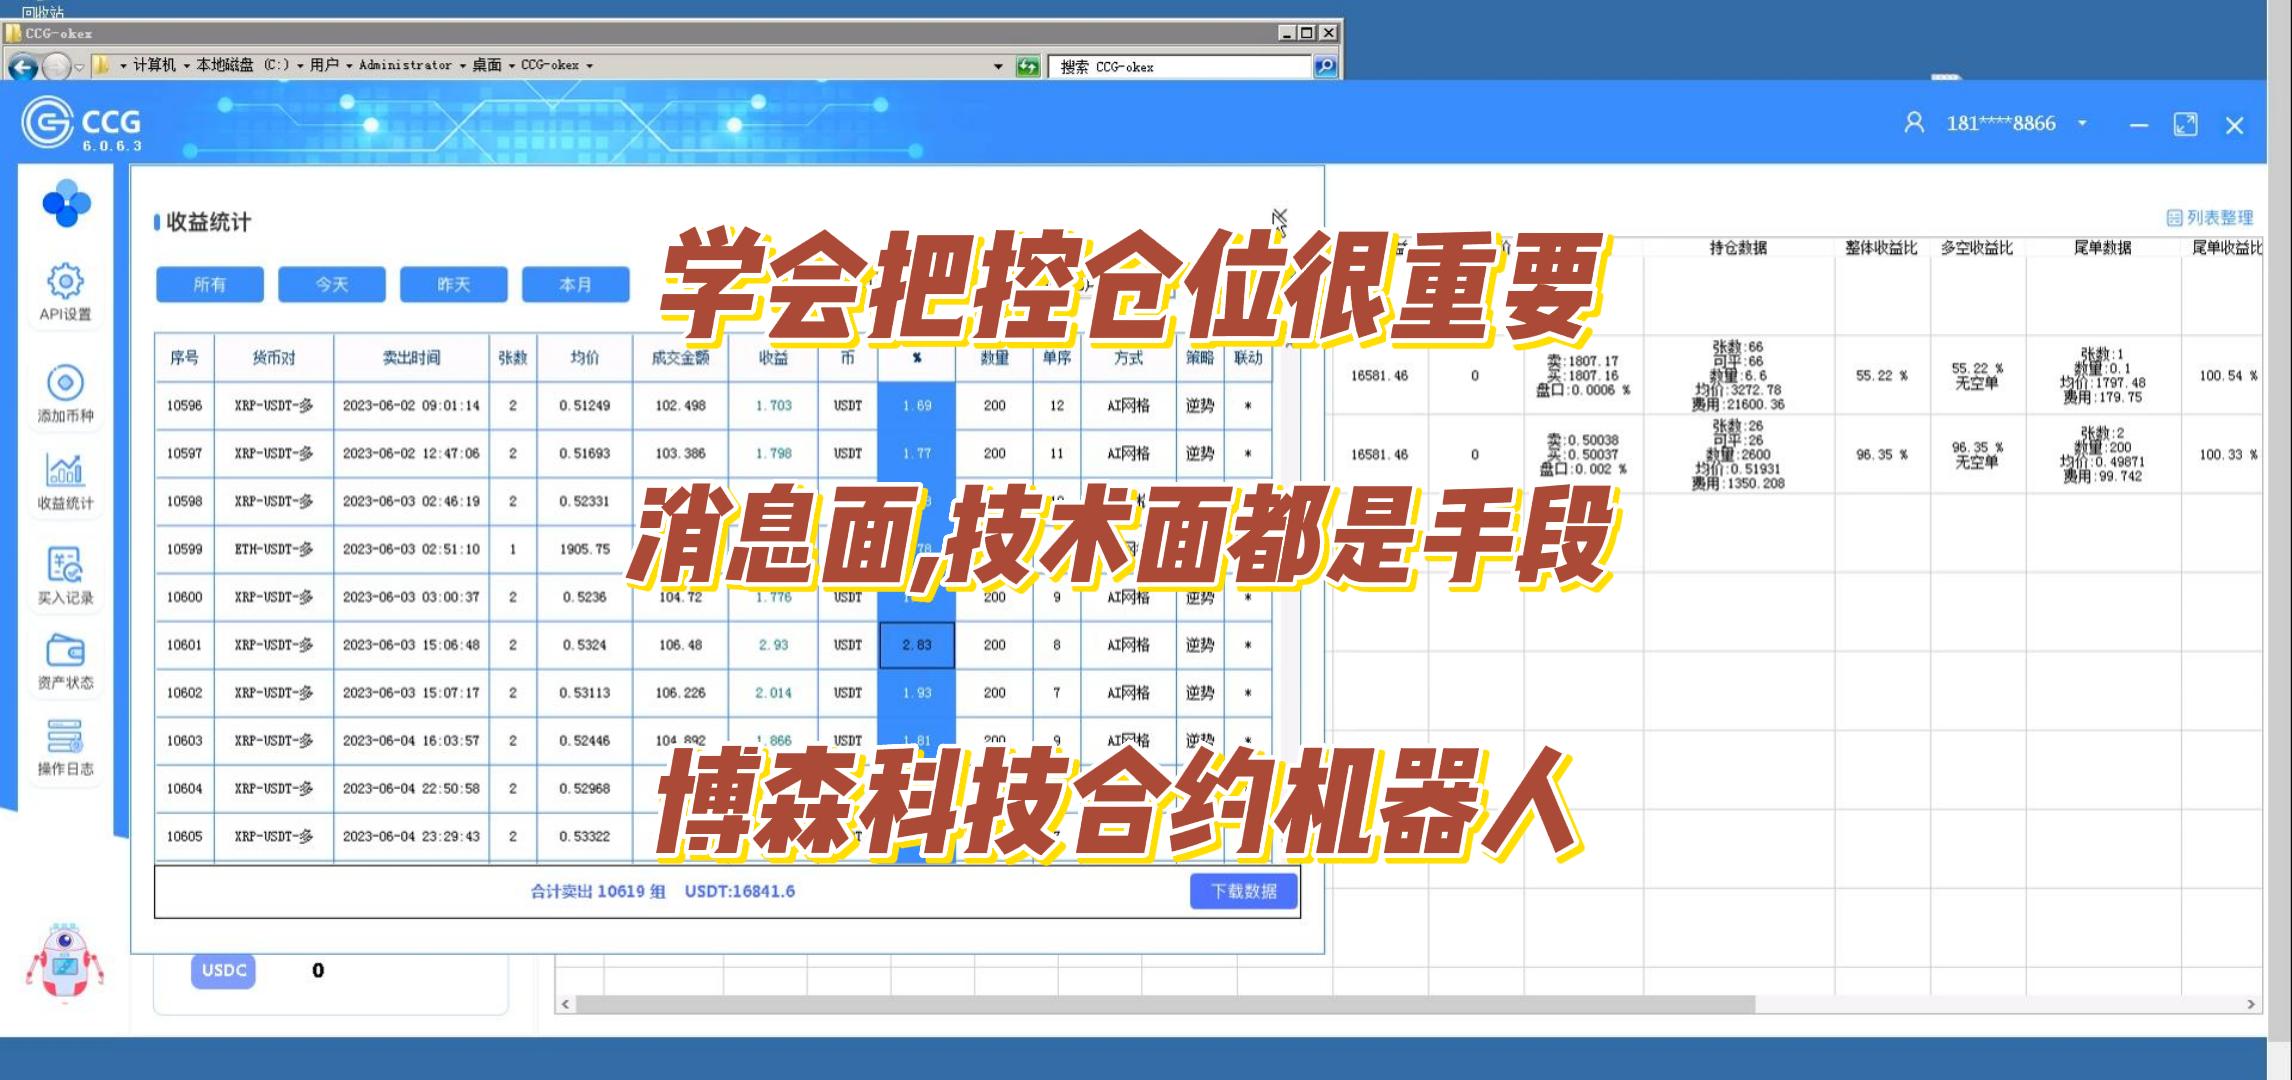This screenshot has height=1080, width=2292.
Task: Select the 本月 filter button
Action: point(576,284)
